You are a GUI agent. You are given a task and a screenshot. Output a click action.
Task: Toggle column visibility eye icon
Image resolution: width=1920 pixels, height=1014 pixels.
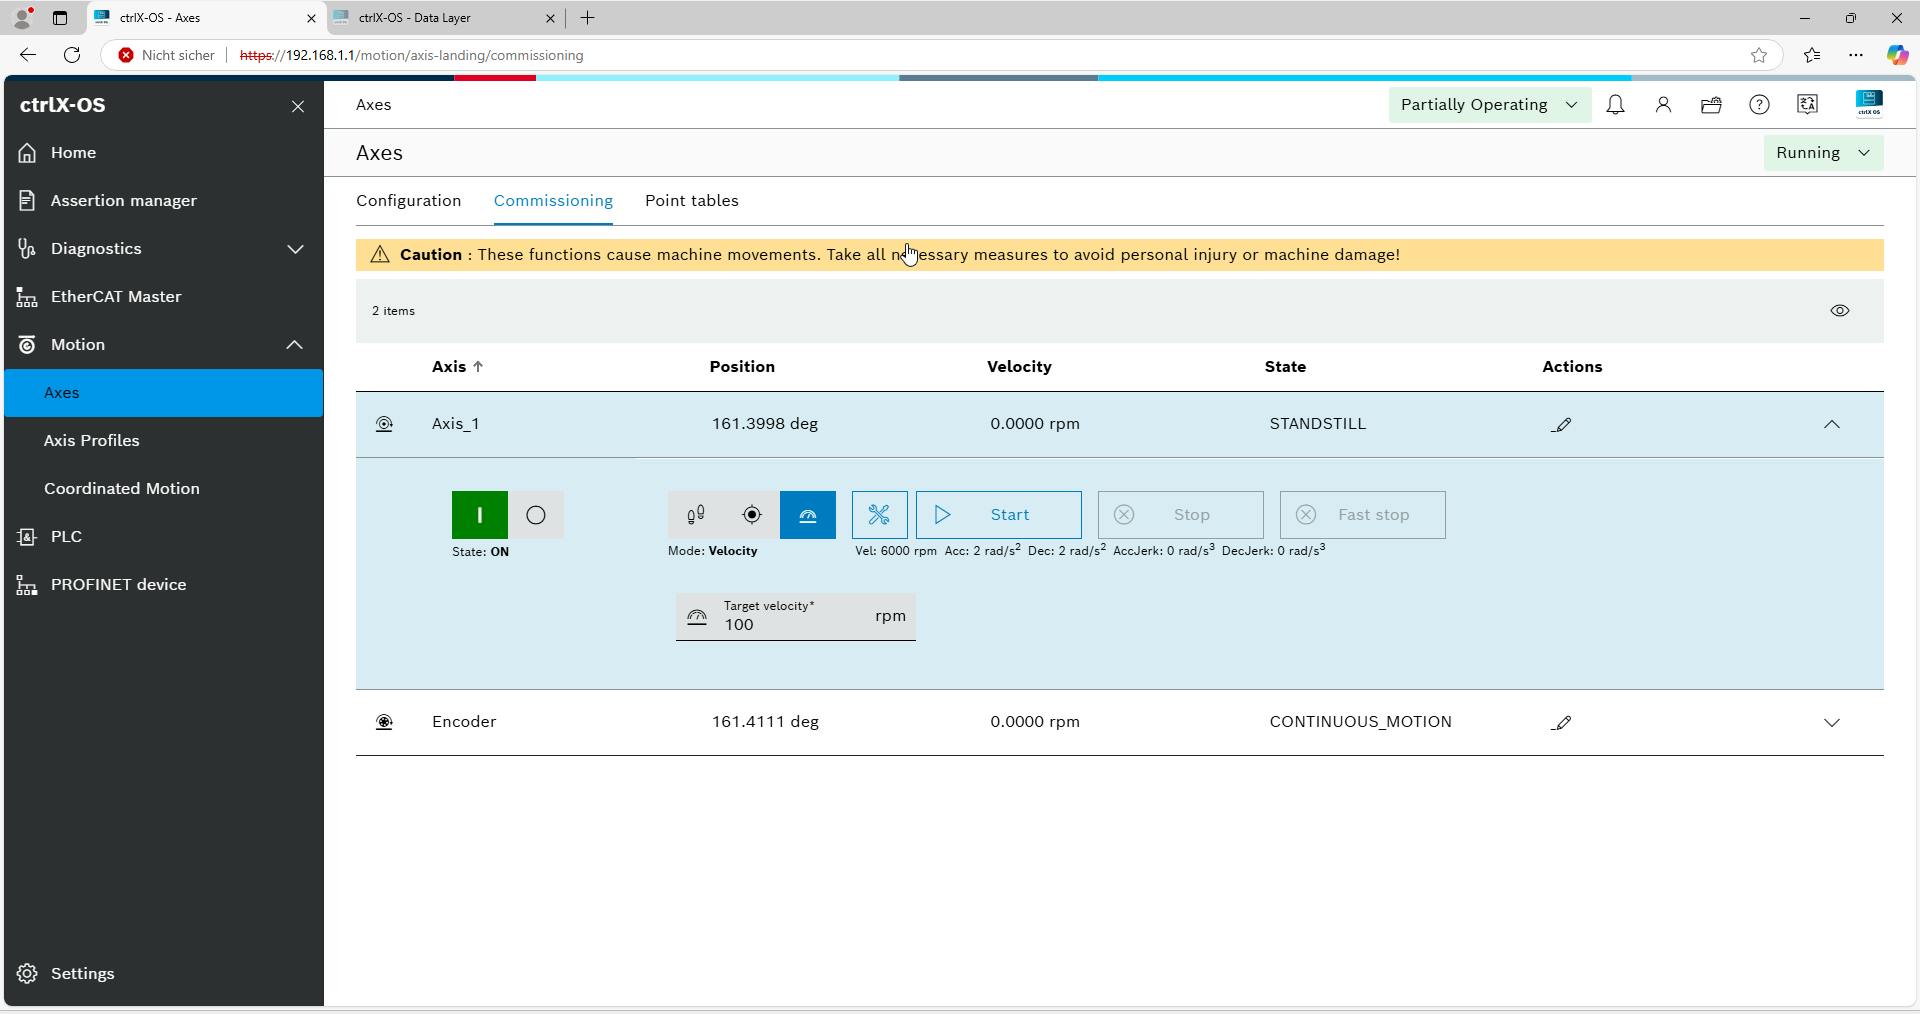coord(1839,311)
